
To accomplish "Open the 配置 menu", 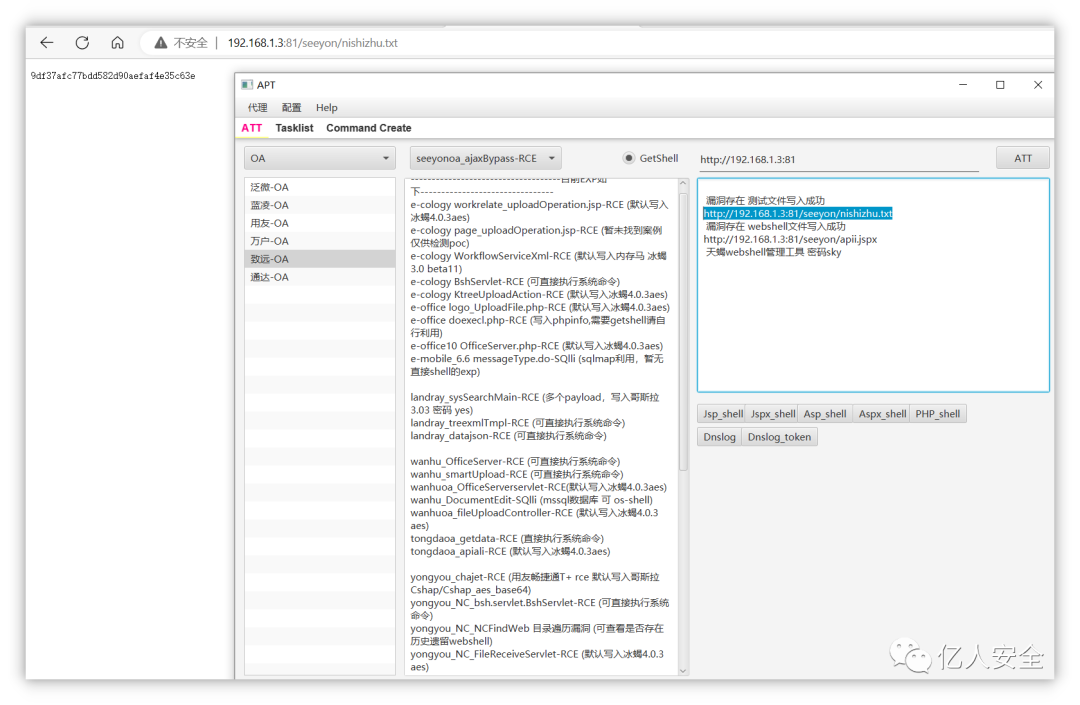I will point(291,107).
